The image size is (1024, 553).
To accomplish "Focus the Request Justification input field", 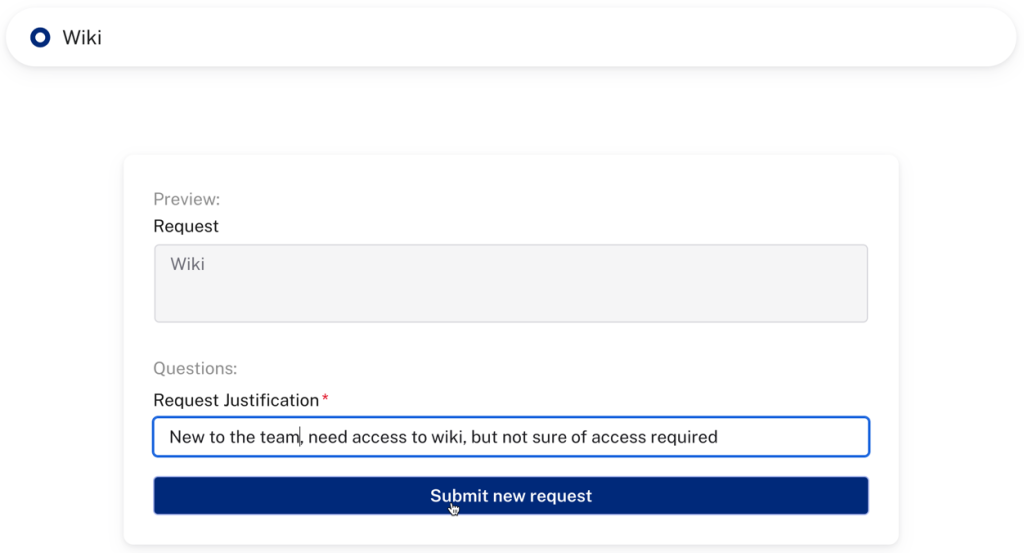I will 510,437.
